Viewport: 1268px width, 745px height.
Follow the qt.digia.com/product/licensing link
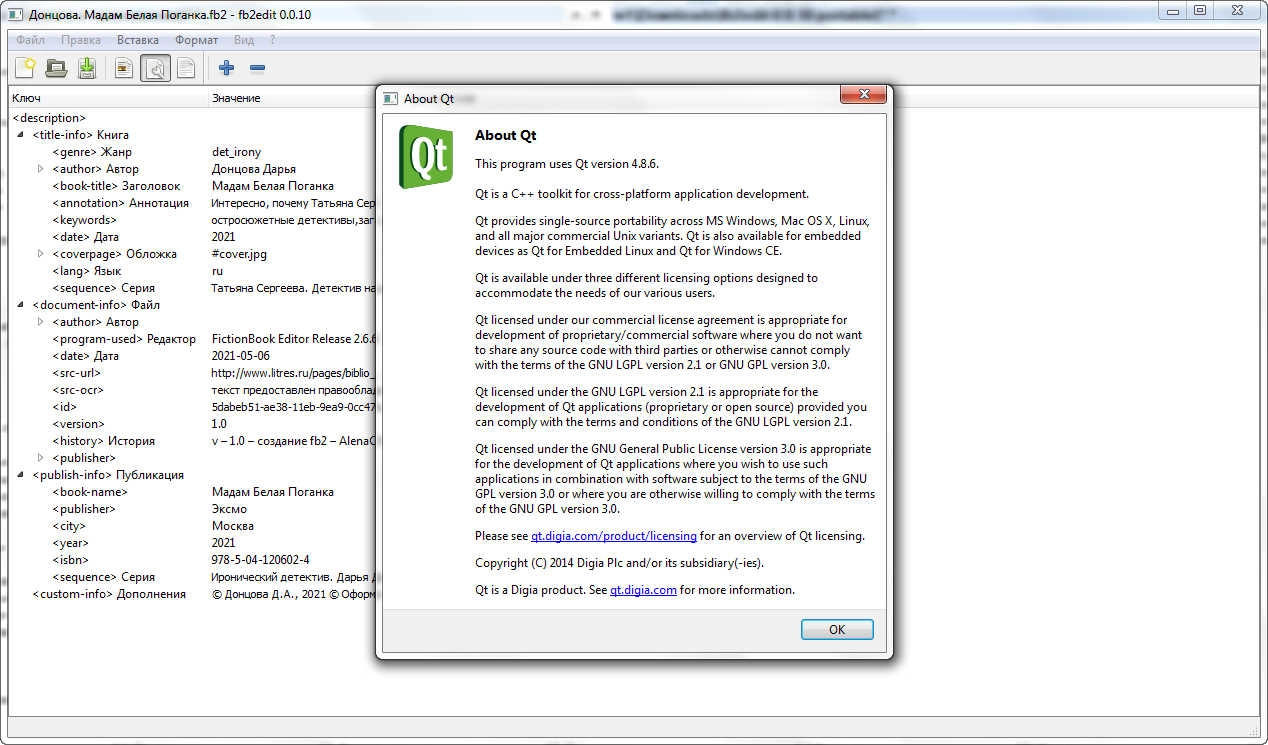[614, 536]
